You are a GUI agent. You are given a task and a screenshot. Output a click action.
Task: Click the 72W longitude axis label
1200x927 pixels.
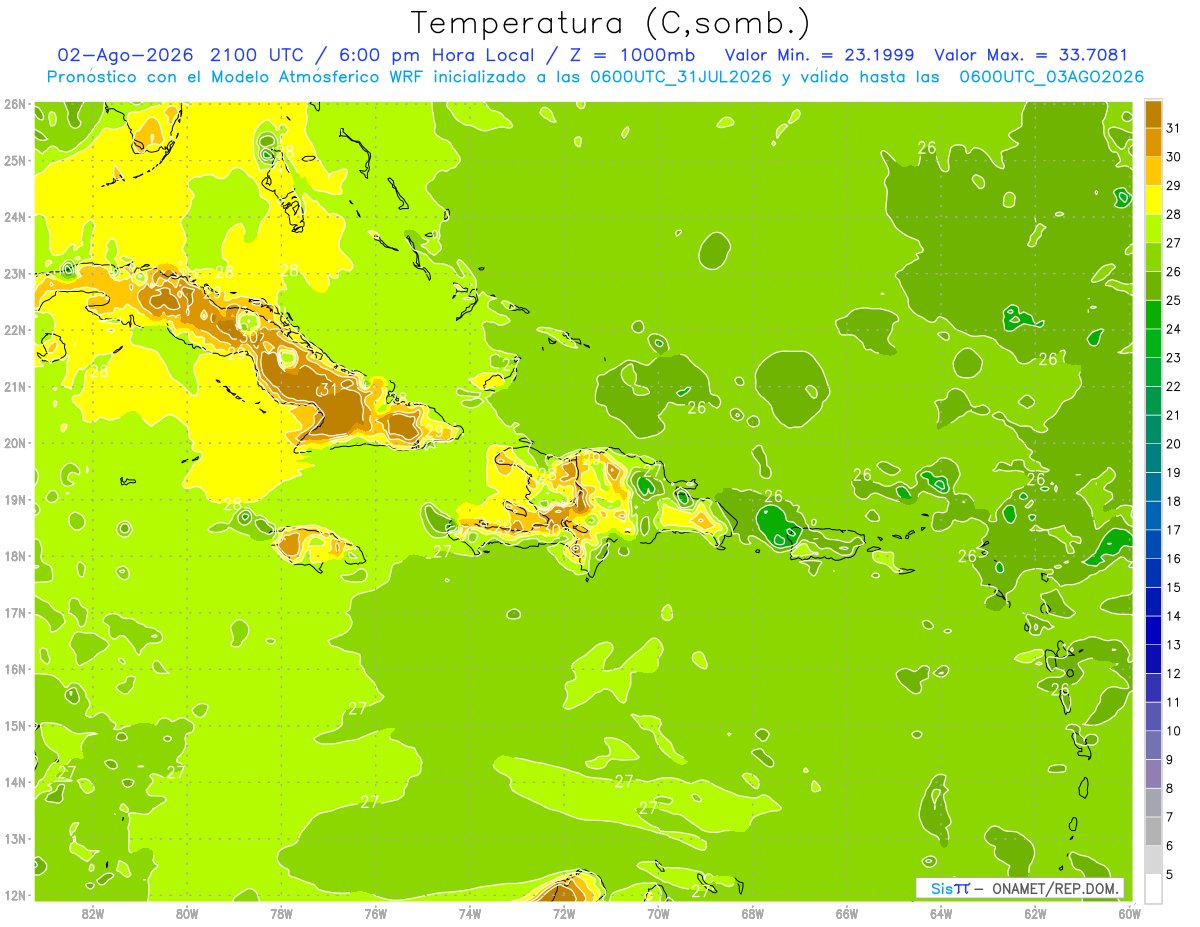564,913
